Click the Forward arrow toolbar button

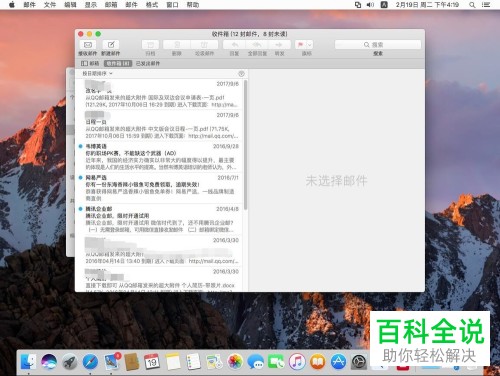(279, 45)
